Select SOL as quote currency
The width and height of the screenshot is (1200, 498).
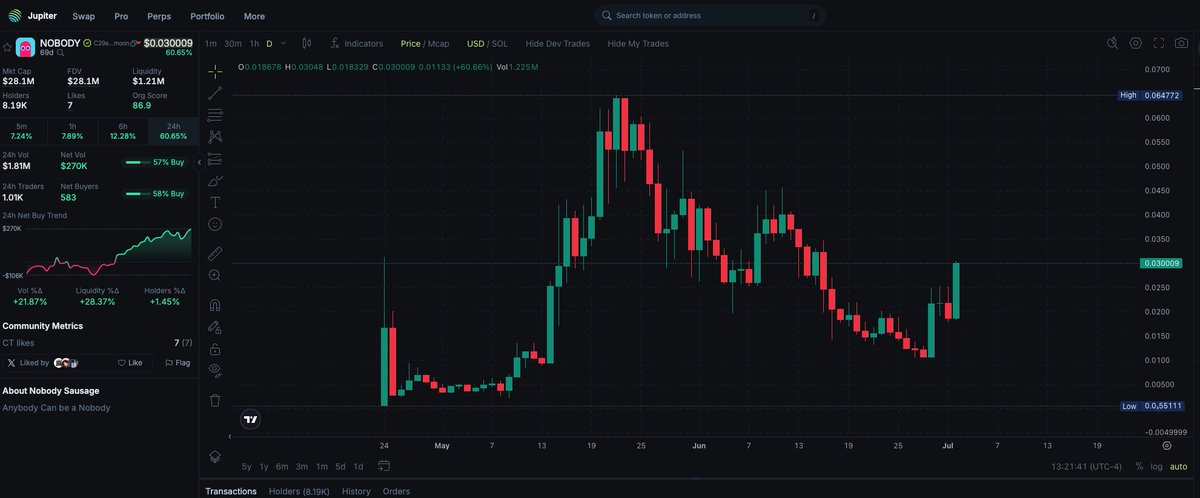pyautogui.click(x=500, y=44)
